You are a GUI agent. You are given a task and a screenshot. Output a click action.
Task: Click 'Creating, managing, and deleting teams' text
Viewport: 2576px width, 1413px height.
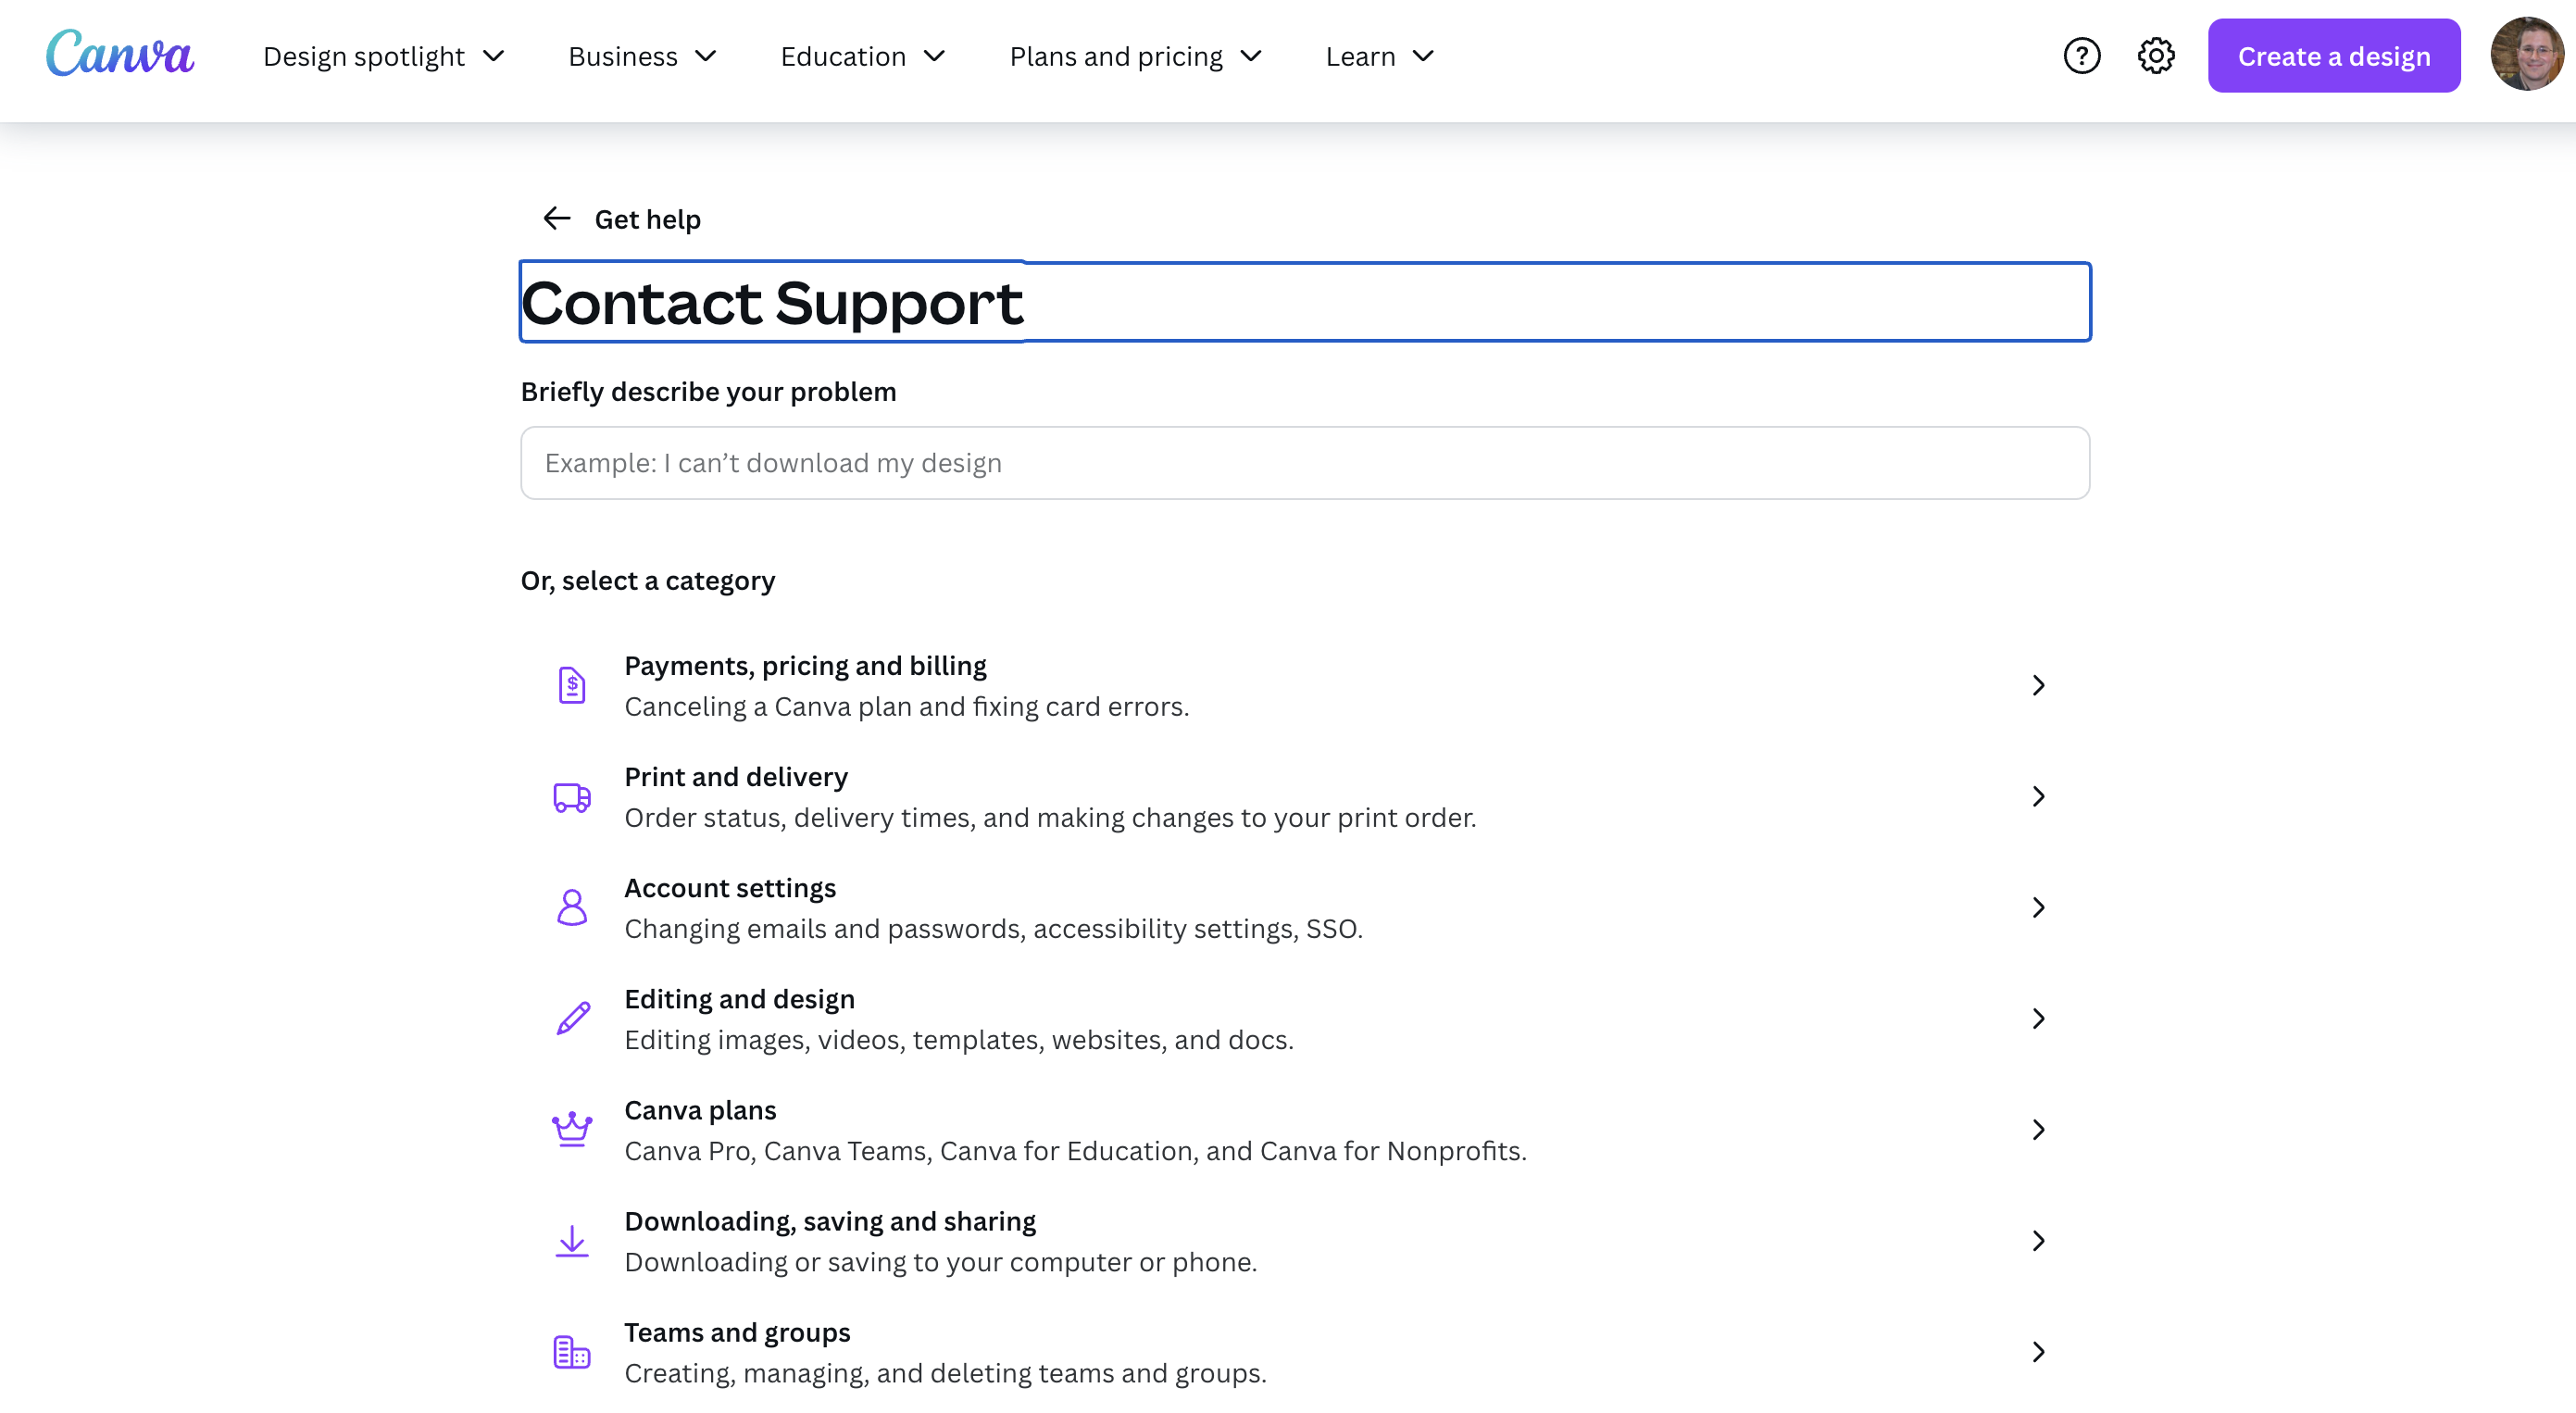pyautogui.click(x=945, y=1372)
